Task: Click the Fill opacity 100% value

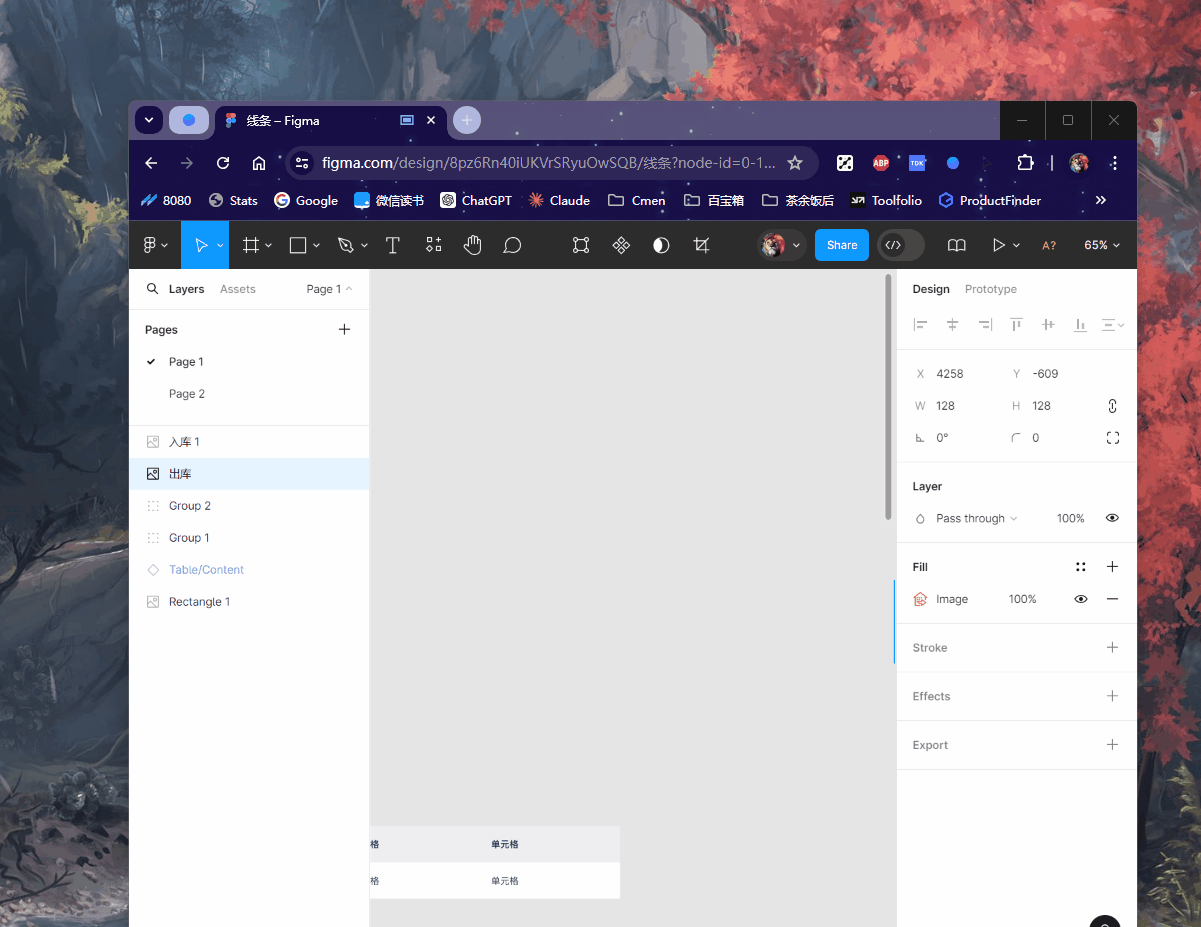Action: [x=1022, y=599]
